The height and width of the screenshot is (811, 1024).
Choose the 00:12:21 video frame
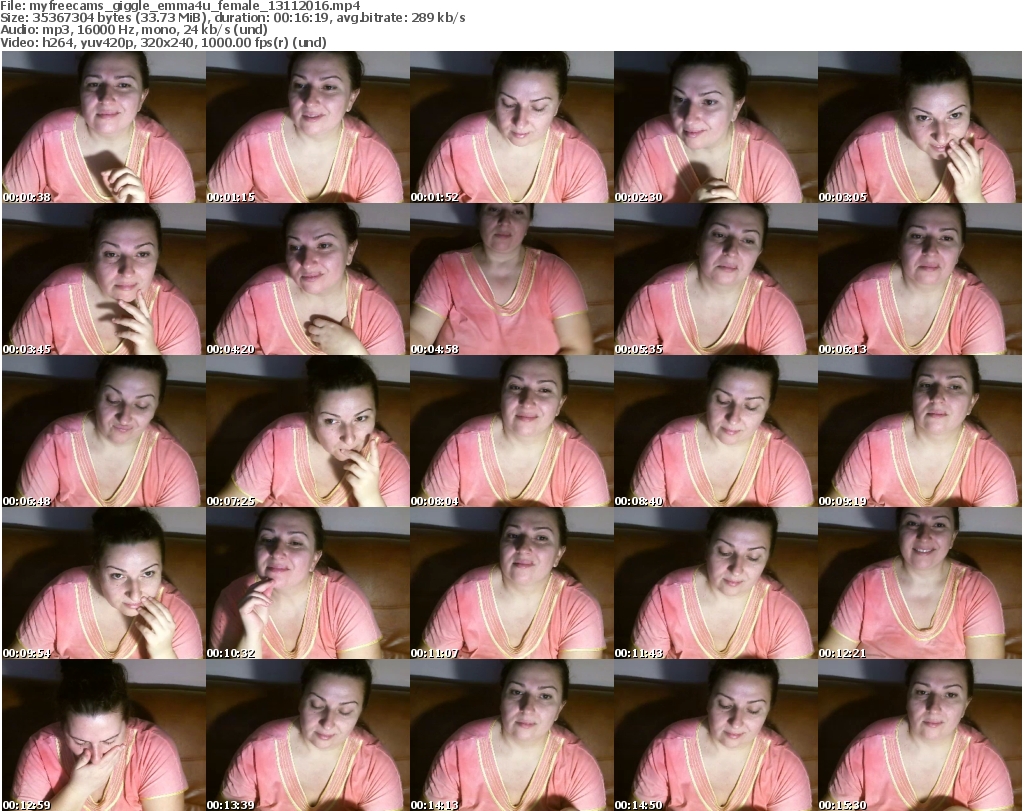click(920, 584)
